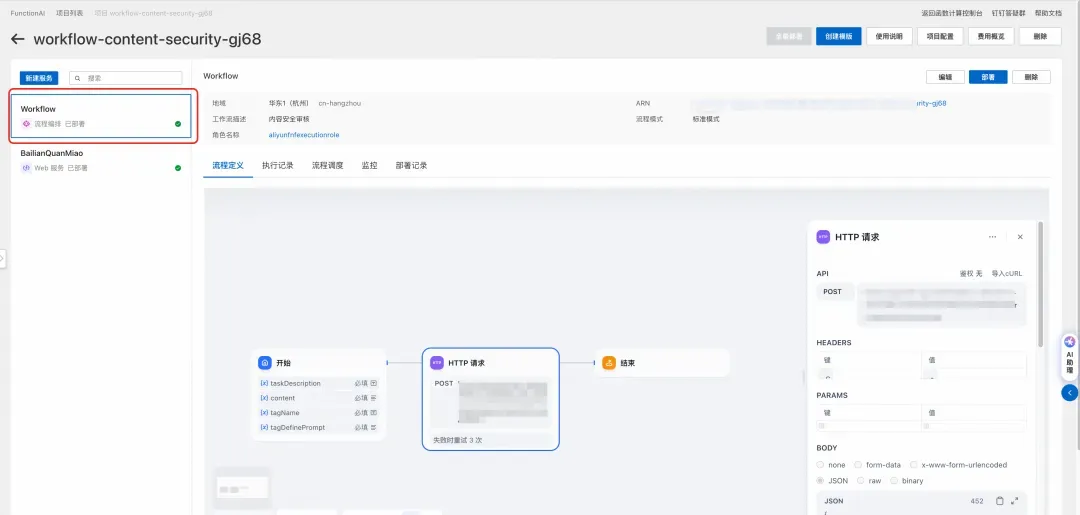
Task: Click the green status check on the Workflow service
Action: tap(178, 124)
